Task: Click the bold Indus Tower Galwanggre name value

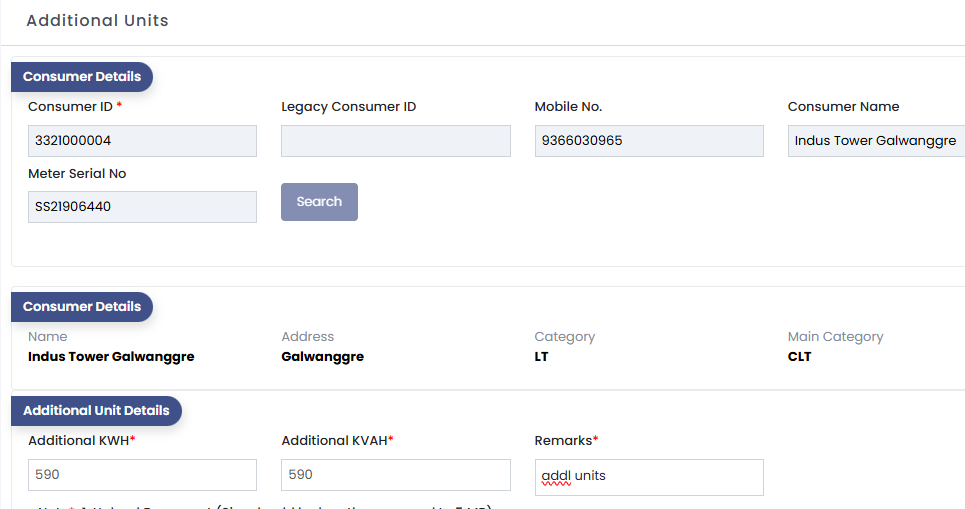Action: coord(111,357)
